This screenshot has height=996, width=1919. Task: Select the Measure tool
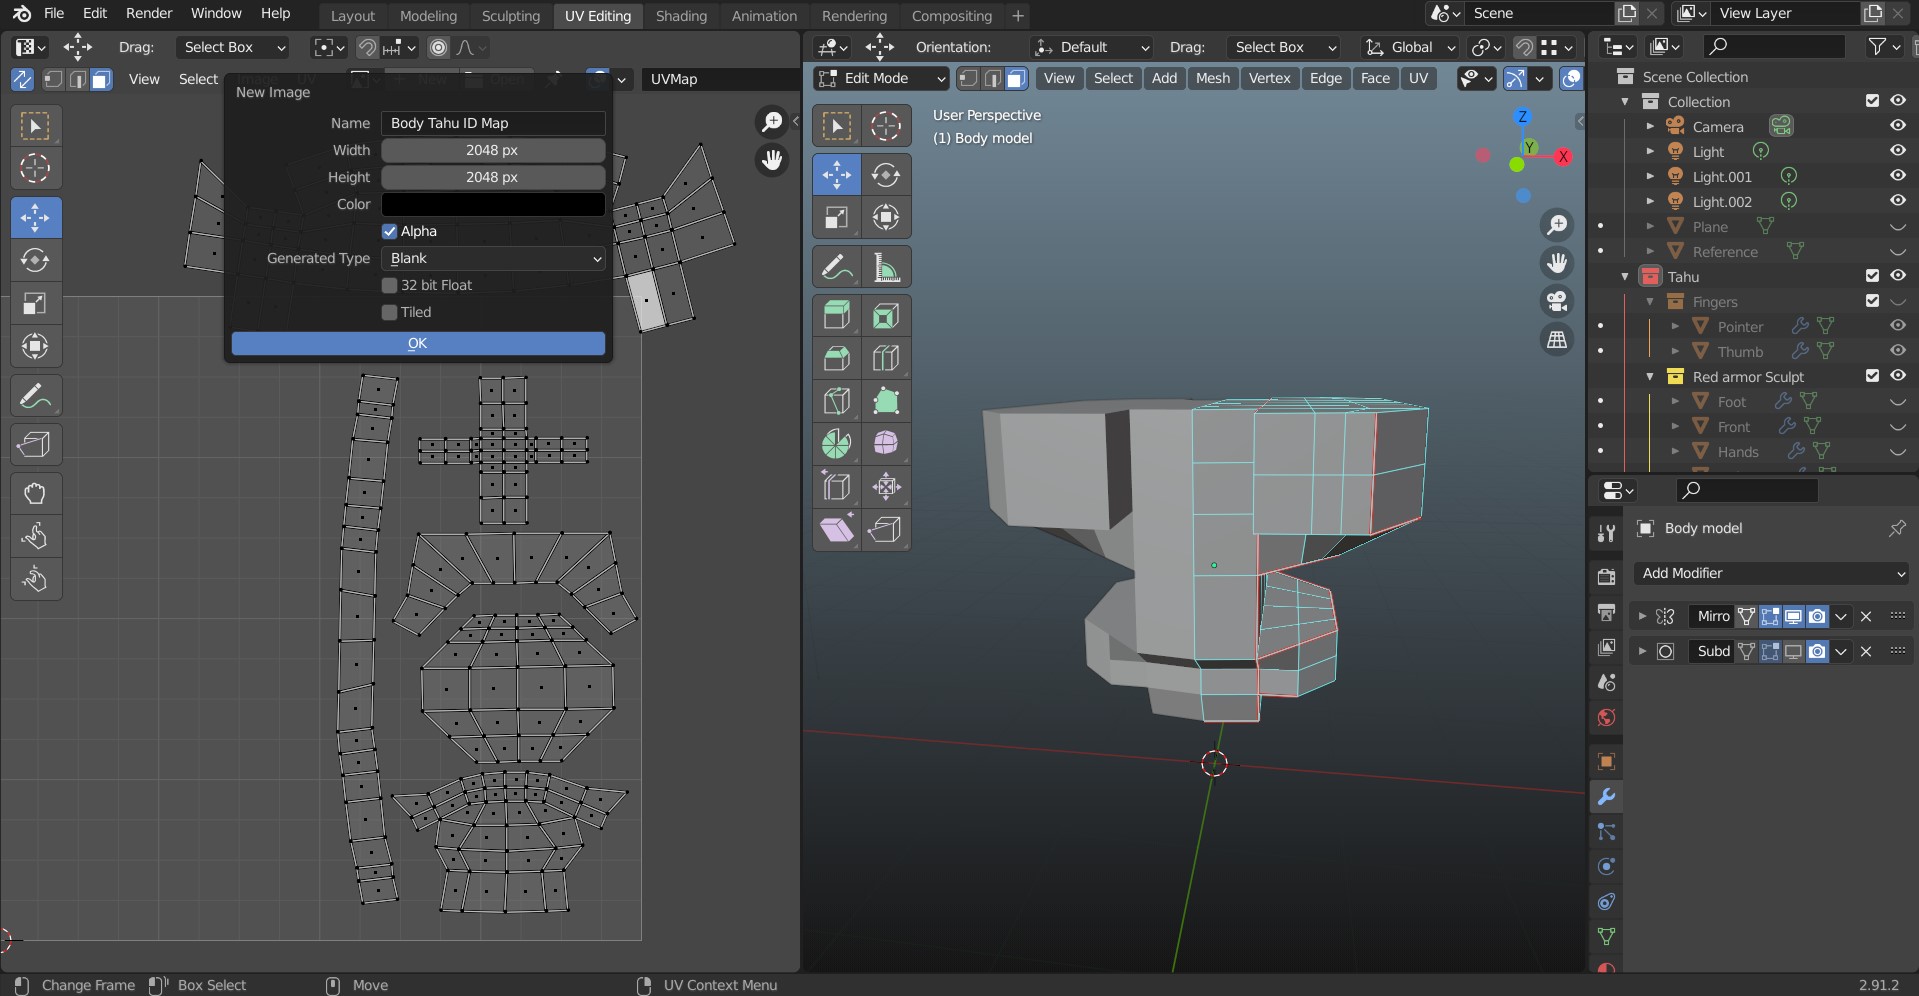coord(885,267)
